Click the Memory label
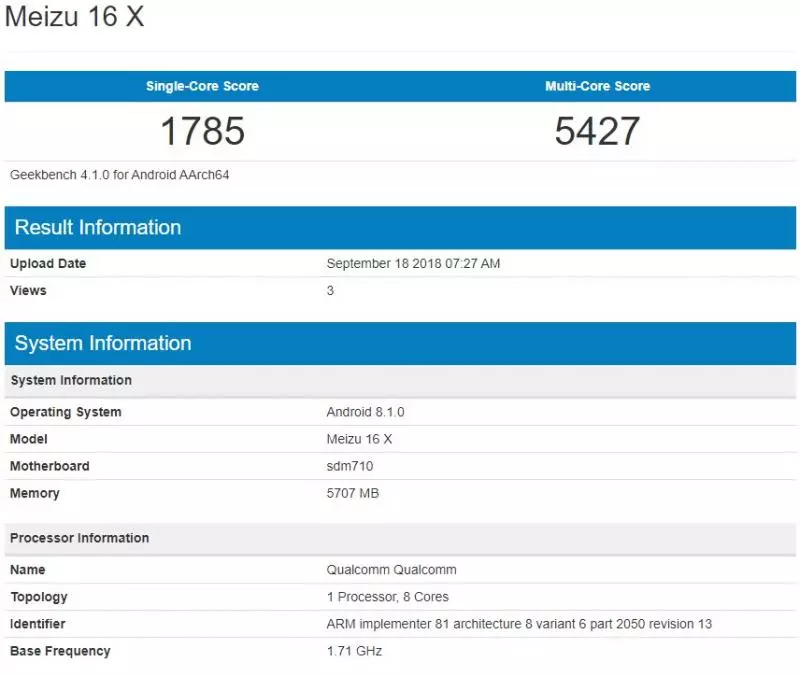The width and height of the screenshot is (800, 676). 35,493
